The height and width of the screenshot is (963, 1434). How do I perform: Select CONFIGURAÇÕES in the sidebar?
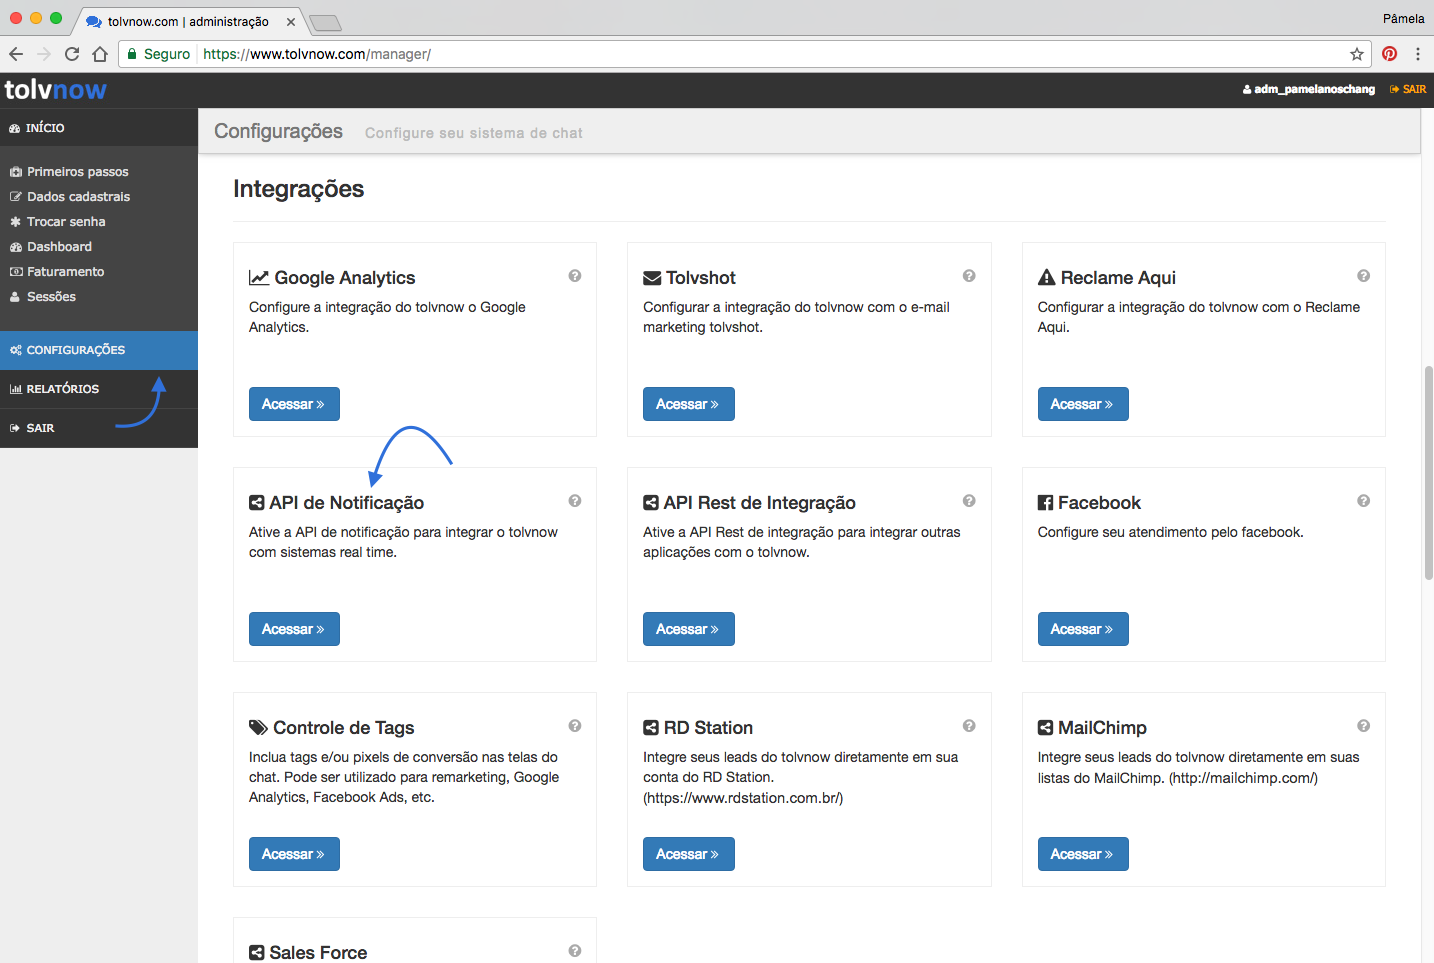point(99,350)
